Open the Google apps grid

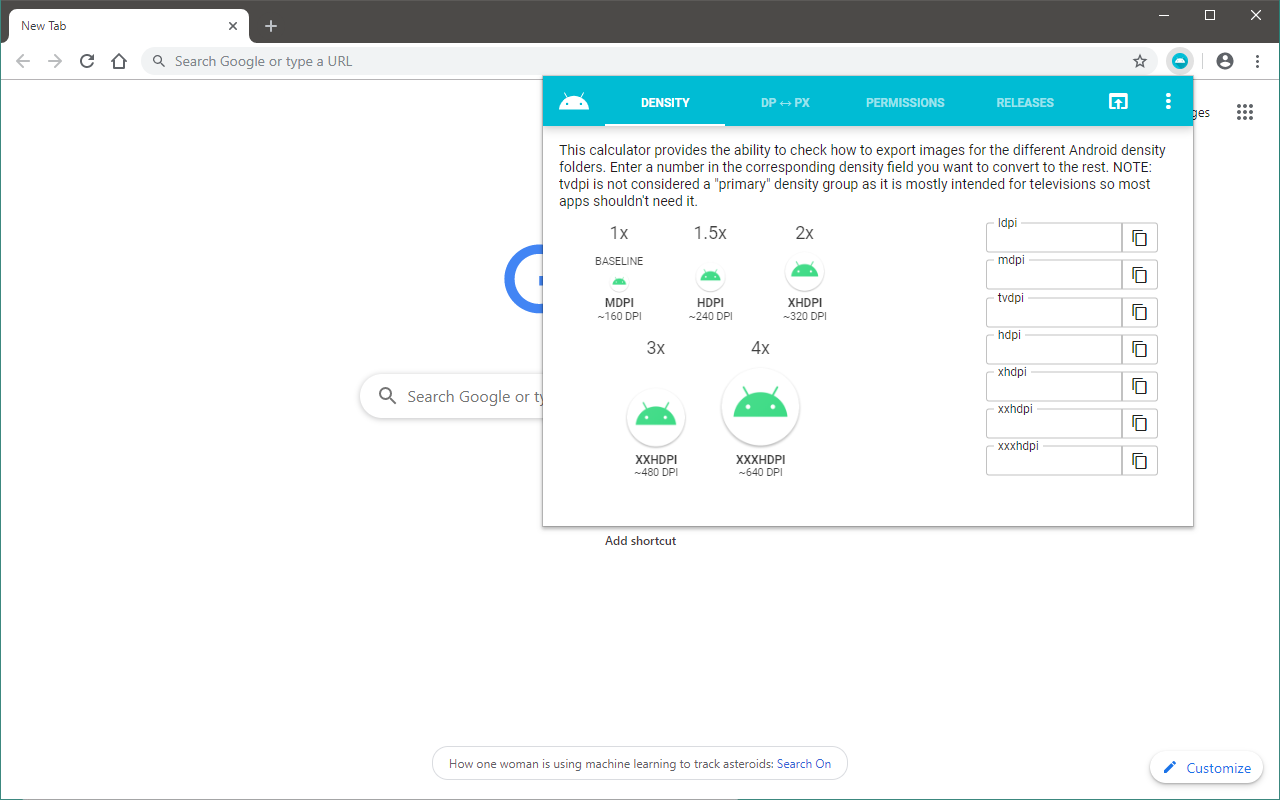click(x=1245, y=112)
